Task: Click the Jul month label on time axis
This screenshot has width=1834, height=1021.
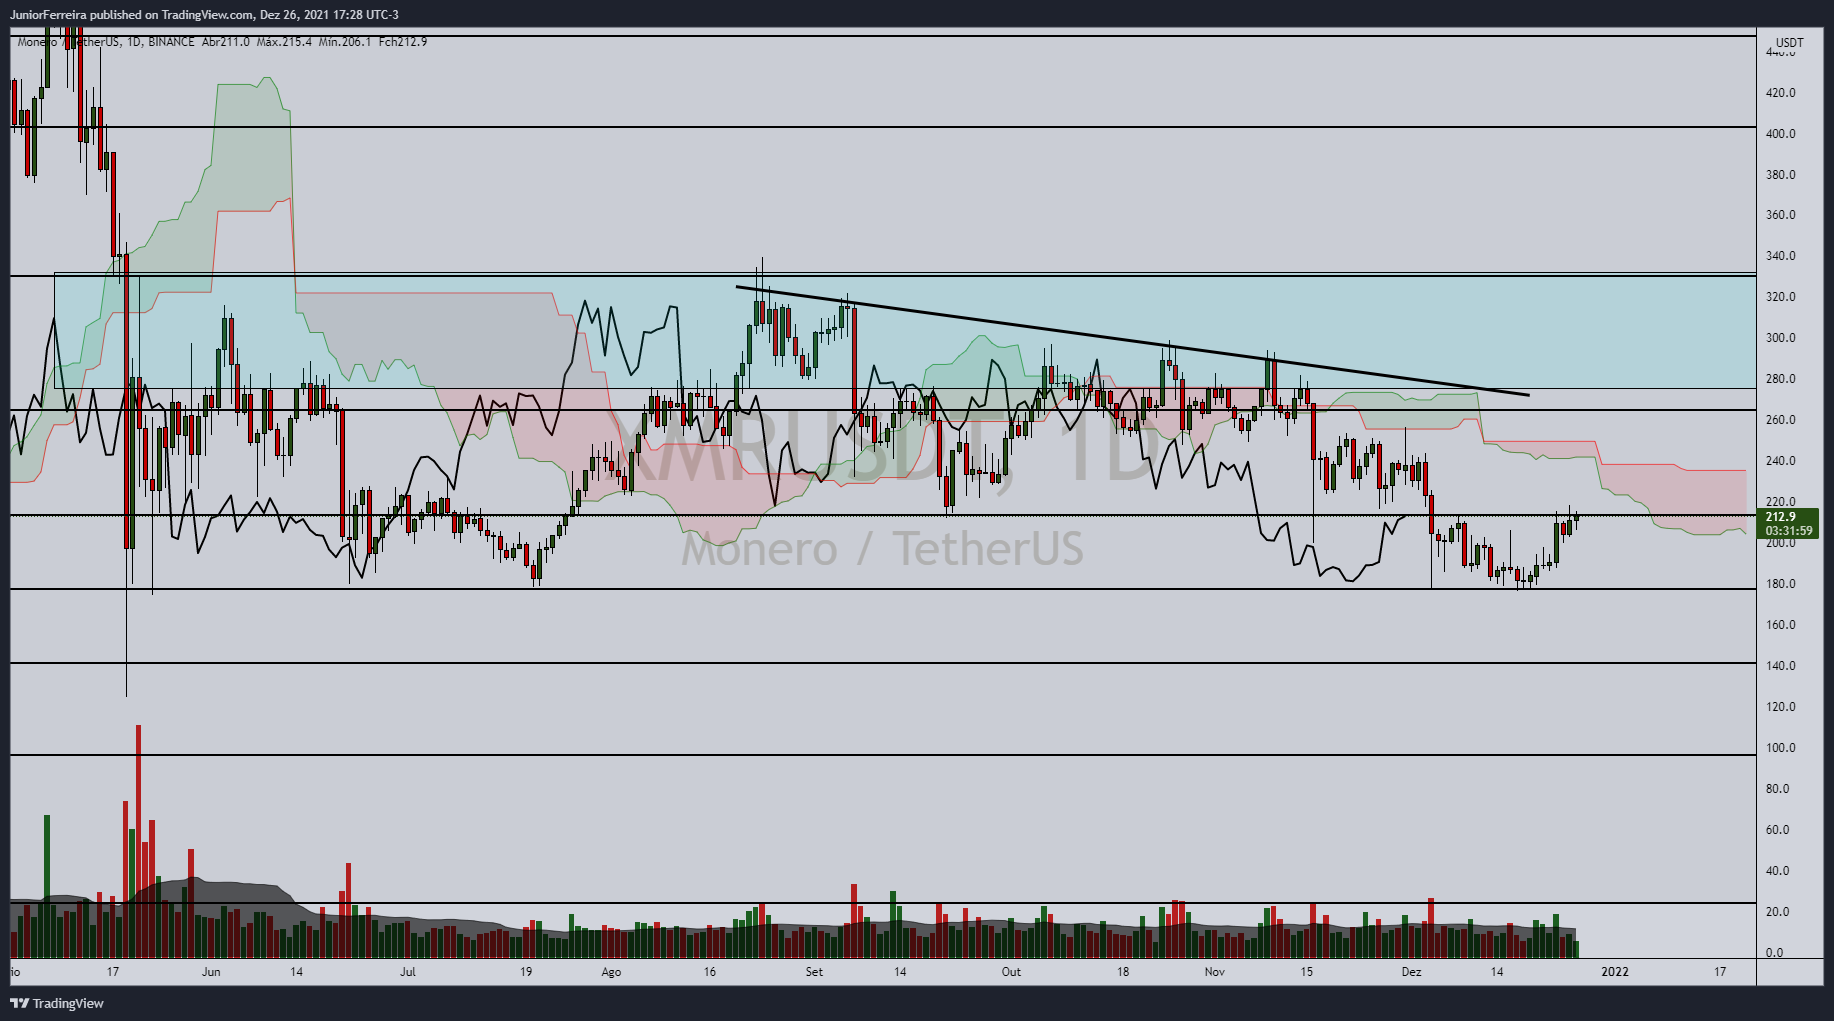Action: (x=407, y=972)
